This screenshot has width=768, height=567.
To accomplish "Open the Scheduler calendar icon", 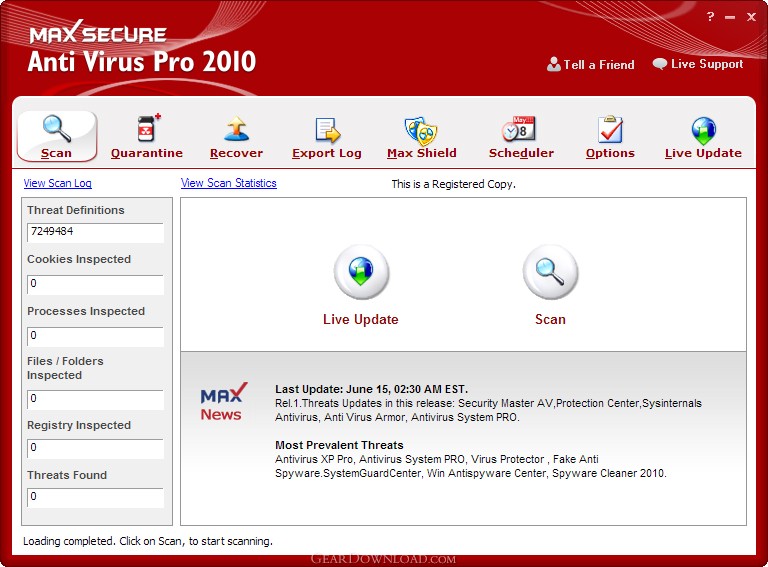I will [x=519, y=129].
